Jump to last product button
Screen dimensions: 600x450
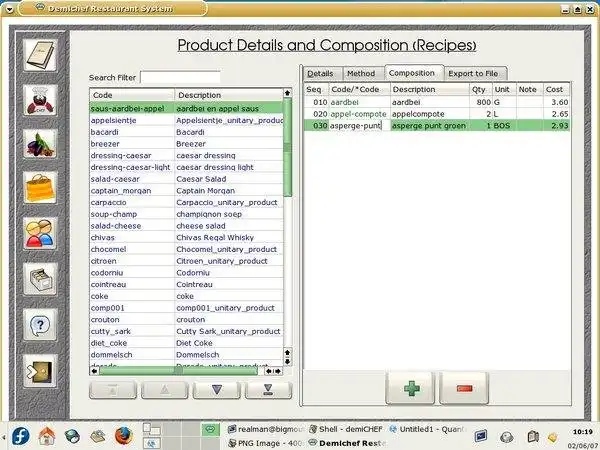point(269,390)
